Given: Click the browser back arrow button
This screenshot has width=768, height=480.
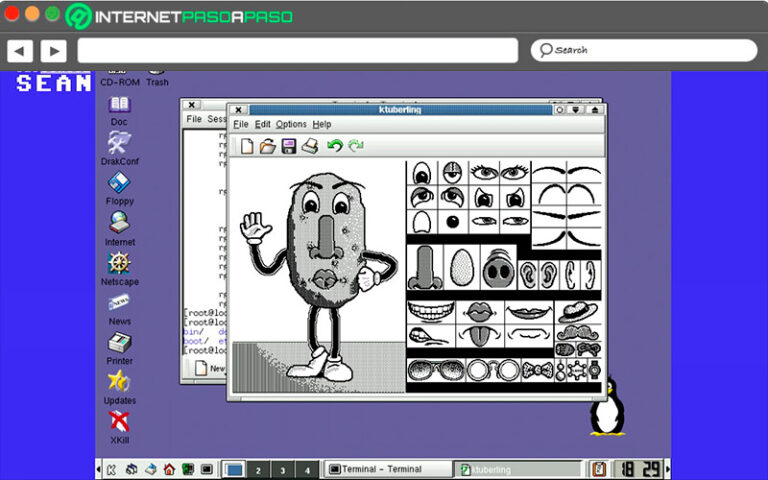Looking at the screenshot, I should coord(20,50).
